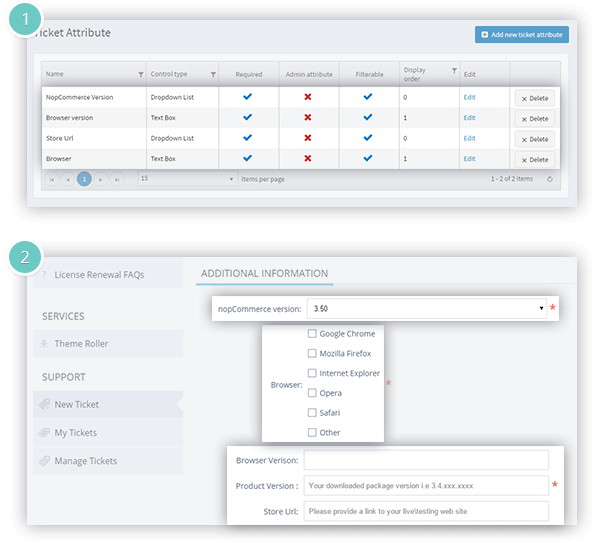Image resolution: width=600 pixels, height=543 pixels.
Task: Select Additional Information tab
Action: [x=264, y=274]
